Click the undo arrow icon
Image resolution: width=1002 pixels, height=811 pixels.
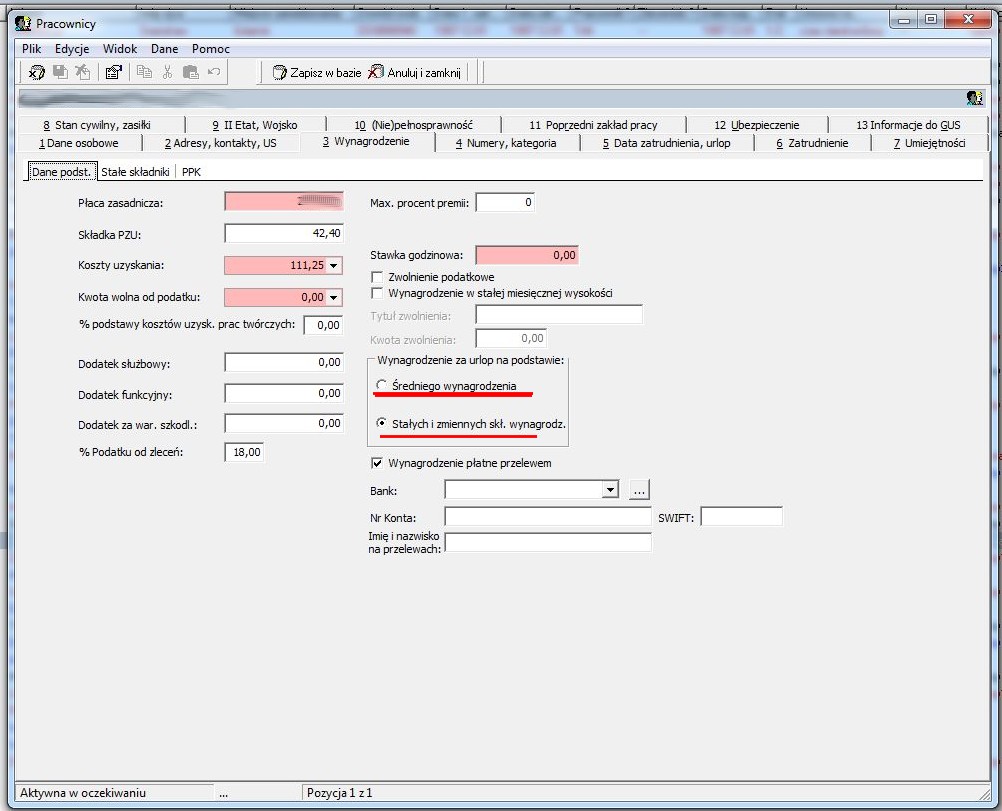pos(214,72)
